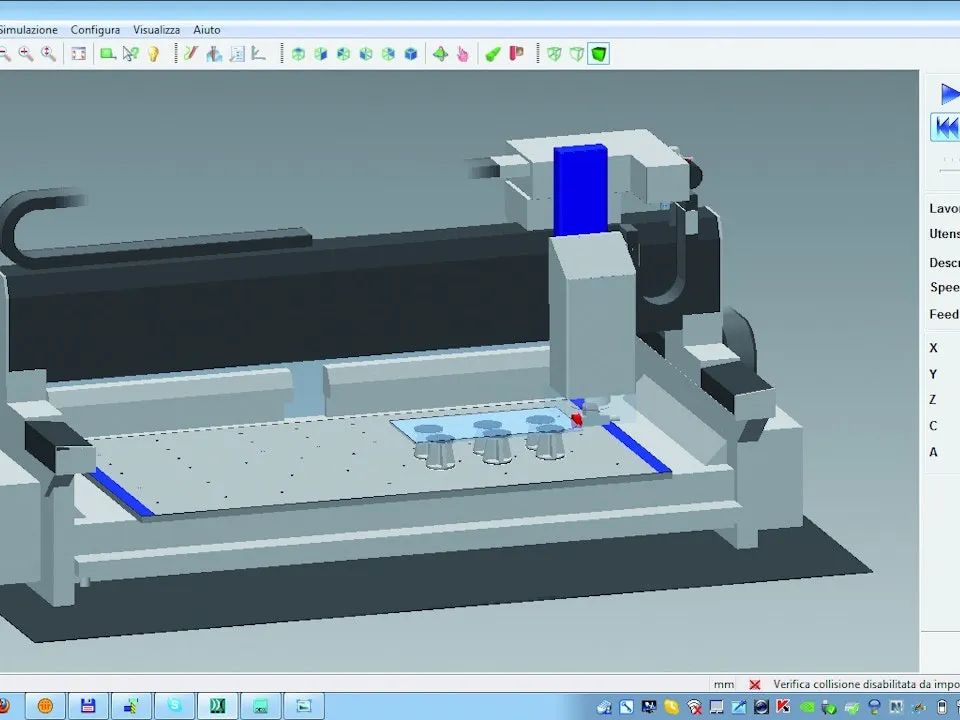Click the floppy disk icon on the taskbar

88,706
